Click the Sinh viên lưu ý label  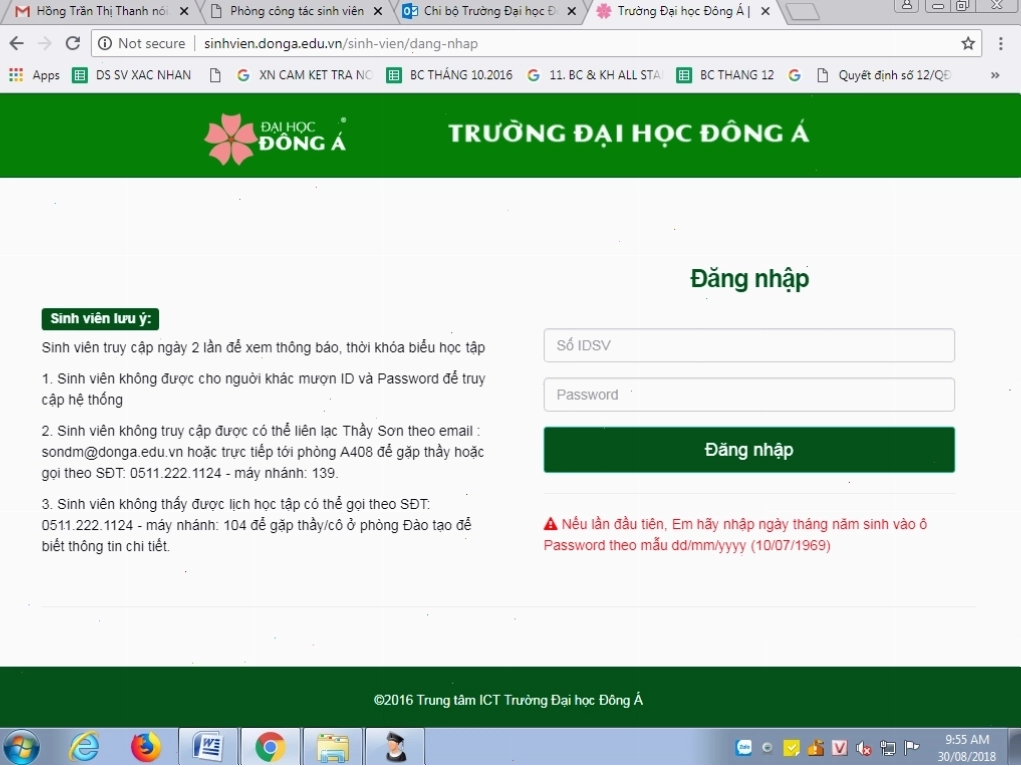100,318
